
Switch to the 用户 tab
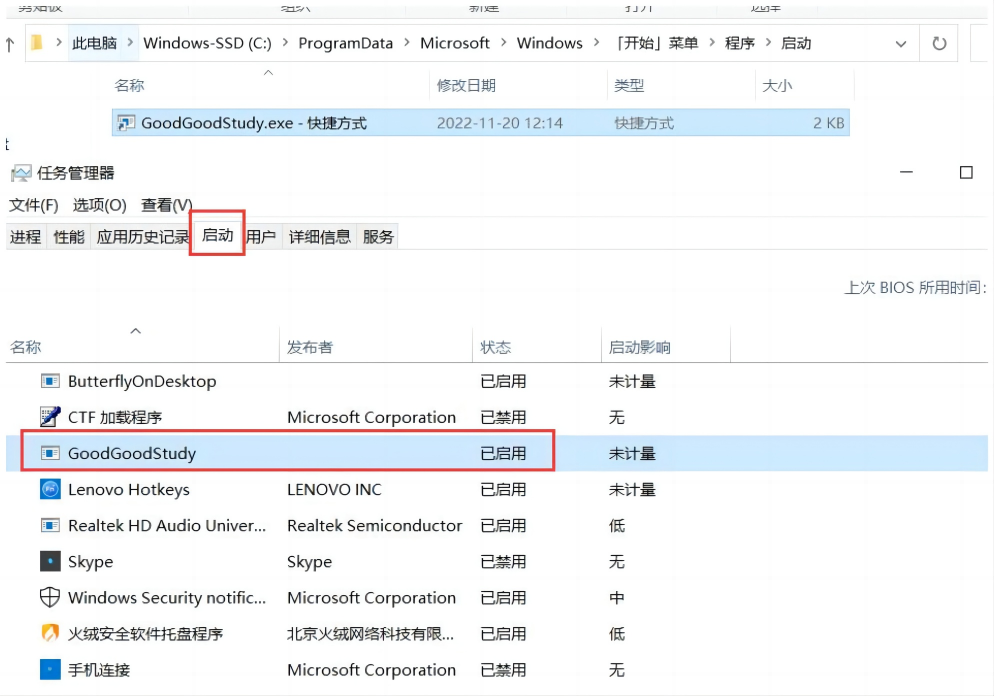coord(261,237)
